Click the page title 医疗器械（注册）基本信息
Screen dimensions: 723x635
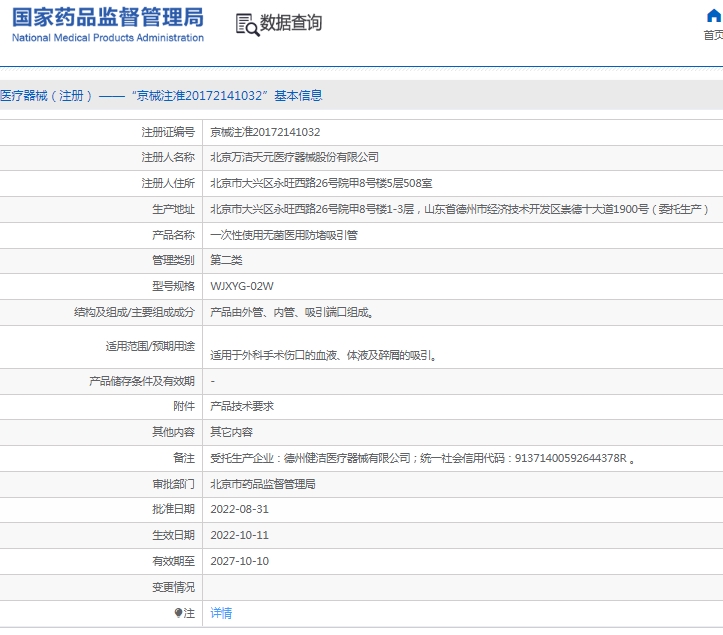161,95
